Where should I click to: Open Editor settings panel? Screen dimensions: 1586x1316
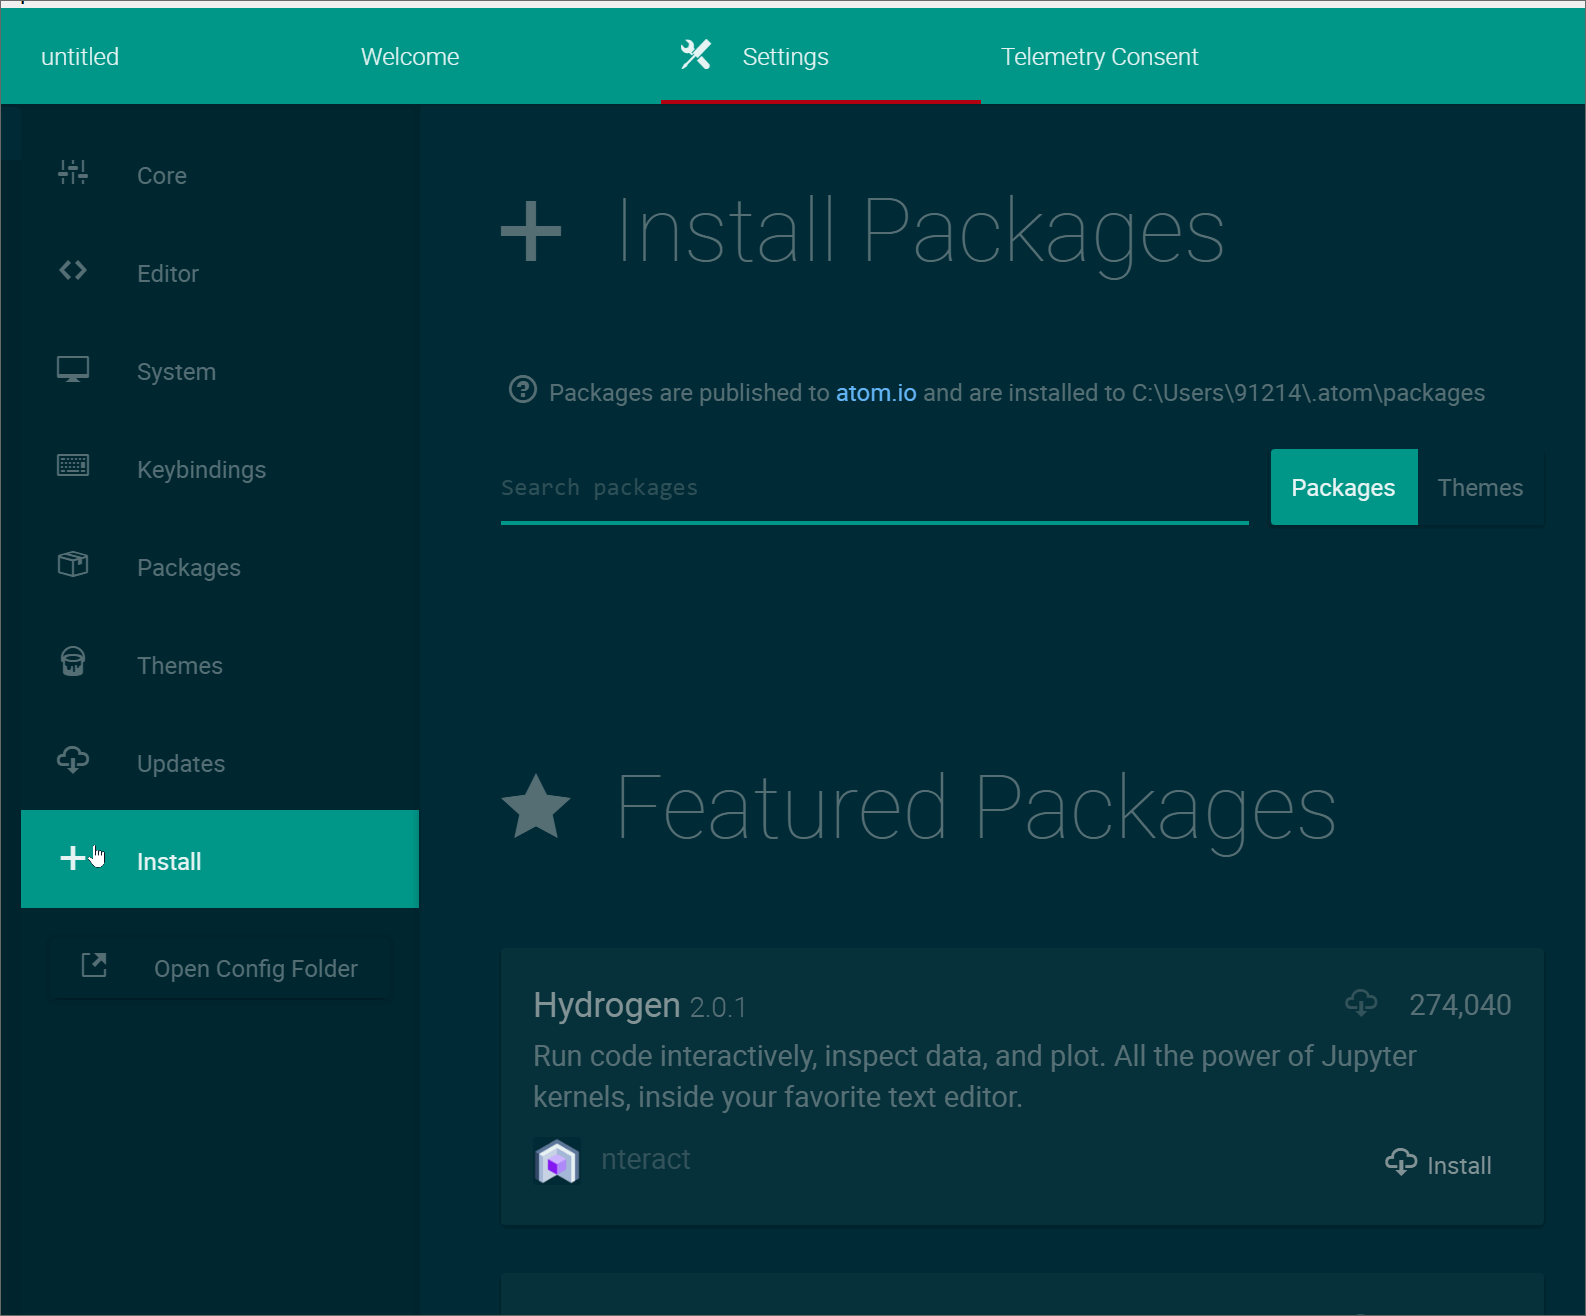[220, 273]
